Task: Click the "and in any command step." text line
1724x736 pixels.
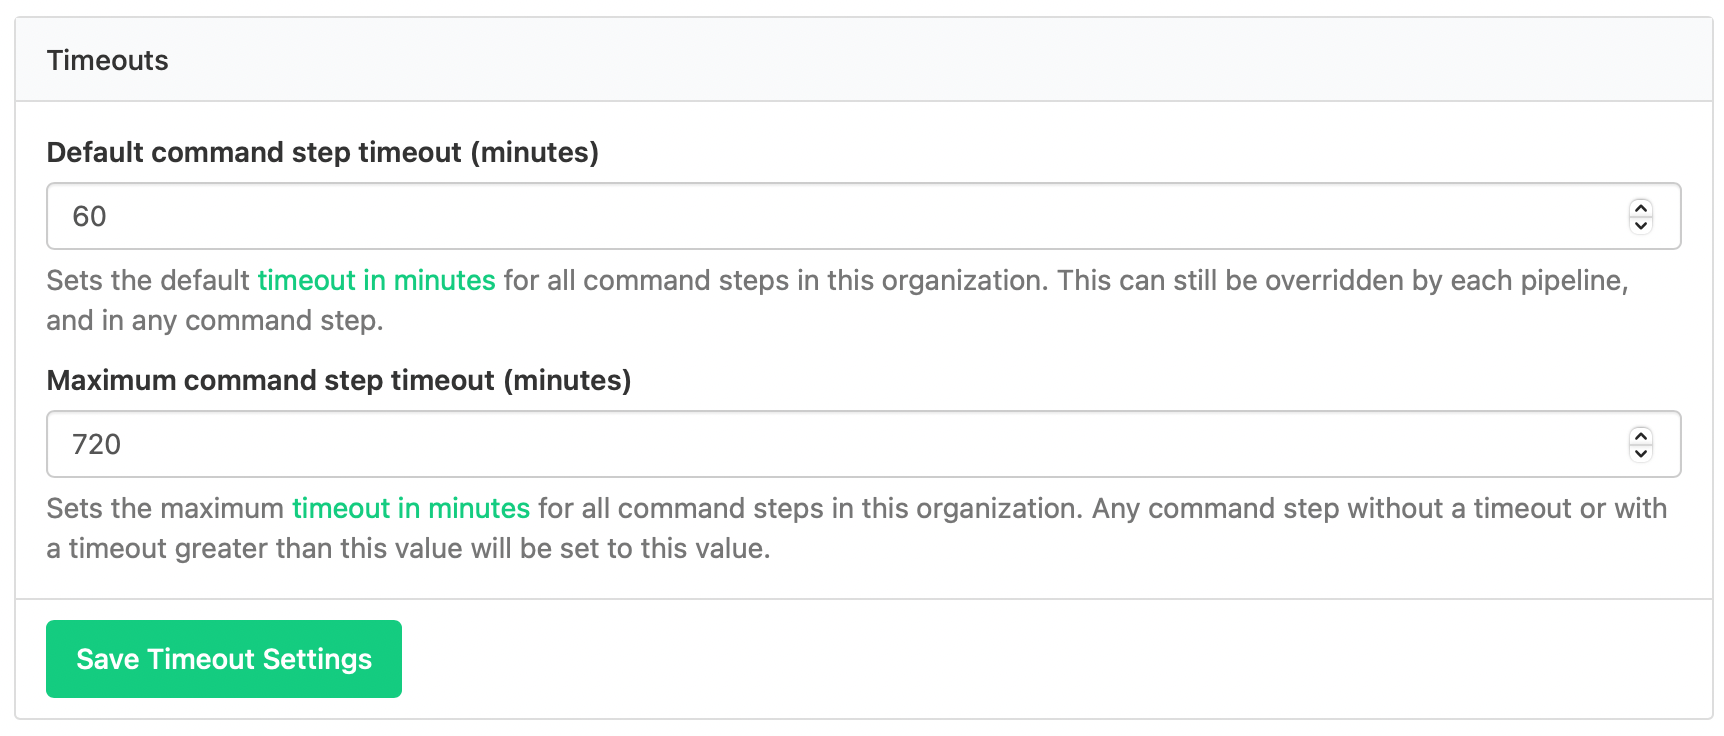Action: pos(214,320)
